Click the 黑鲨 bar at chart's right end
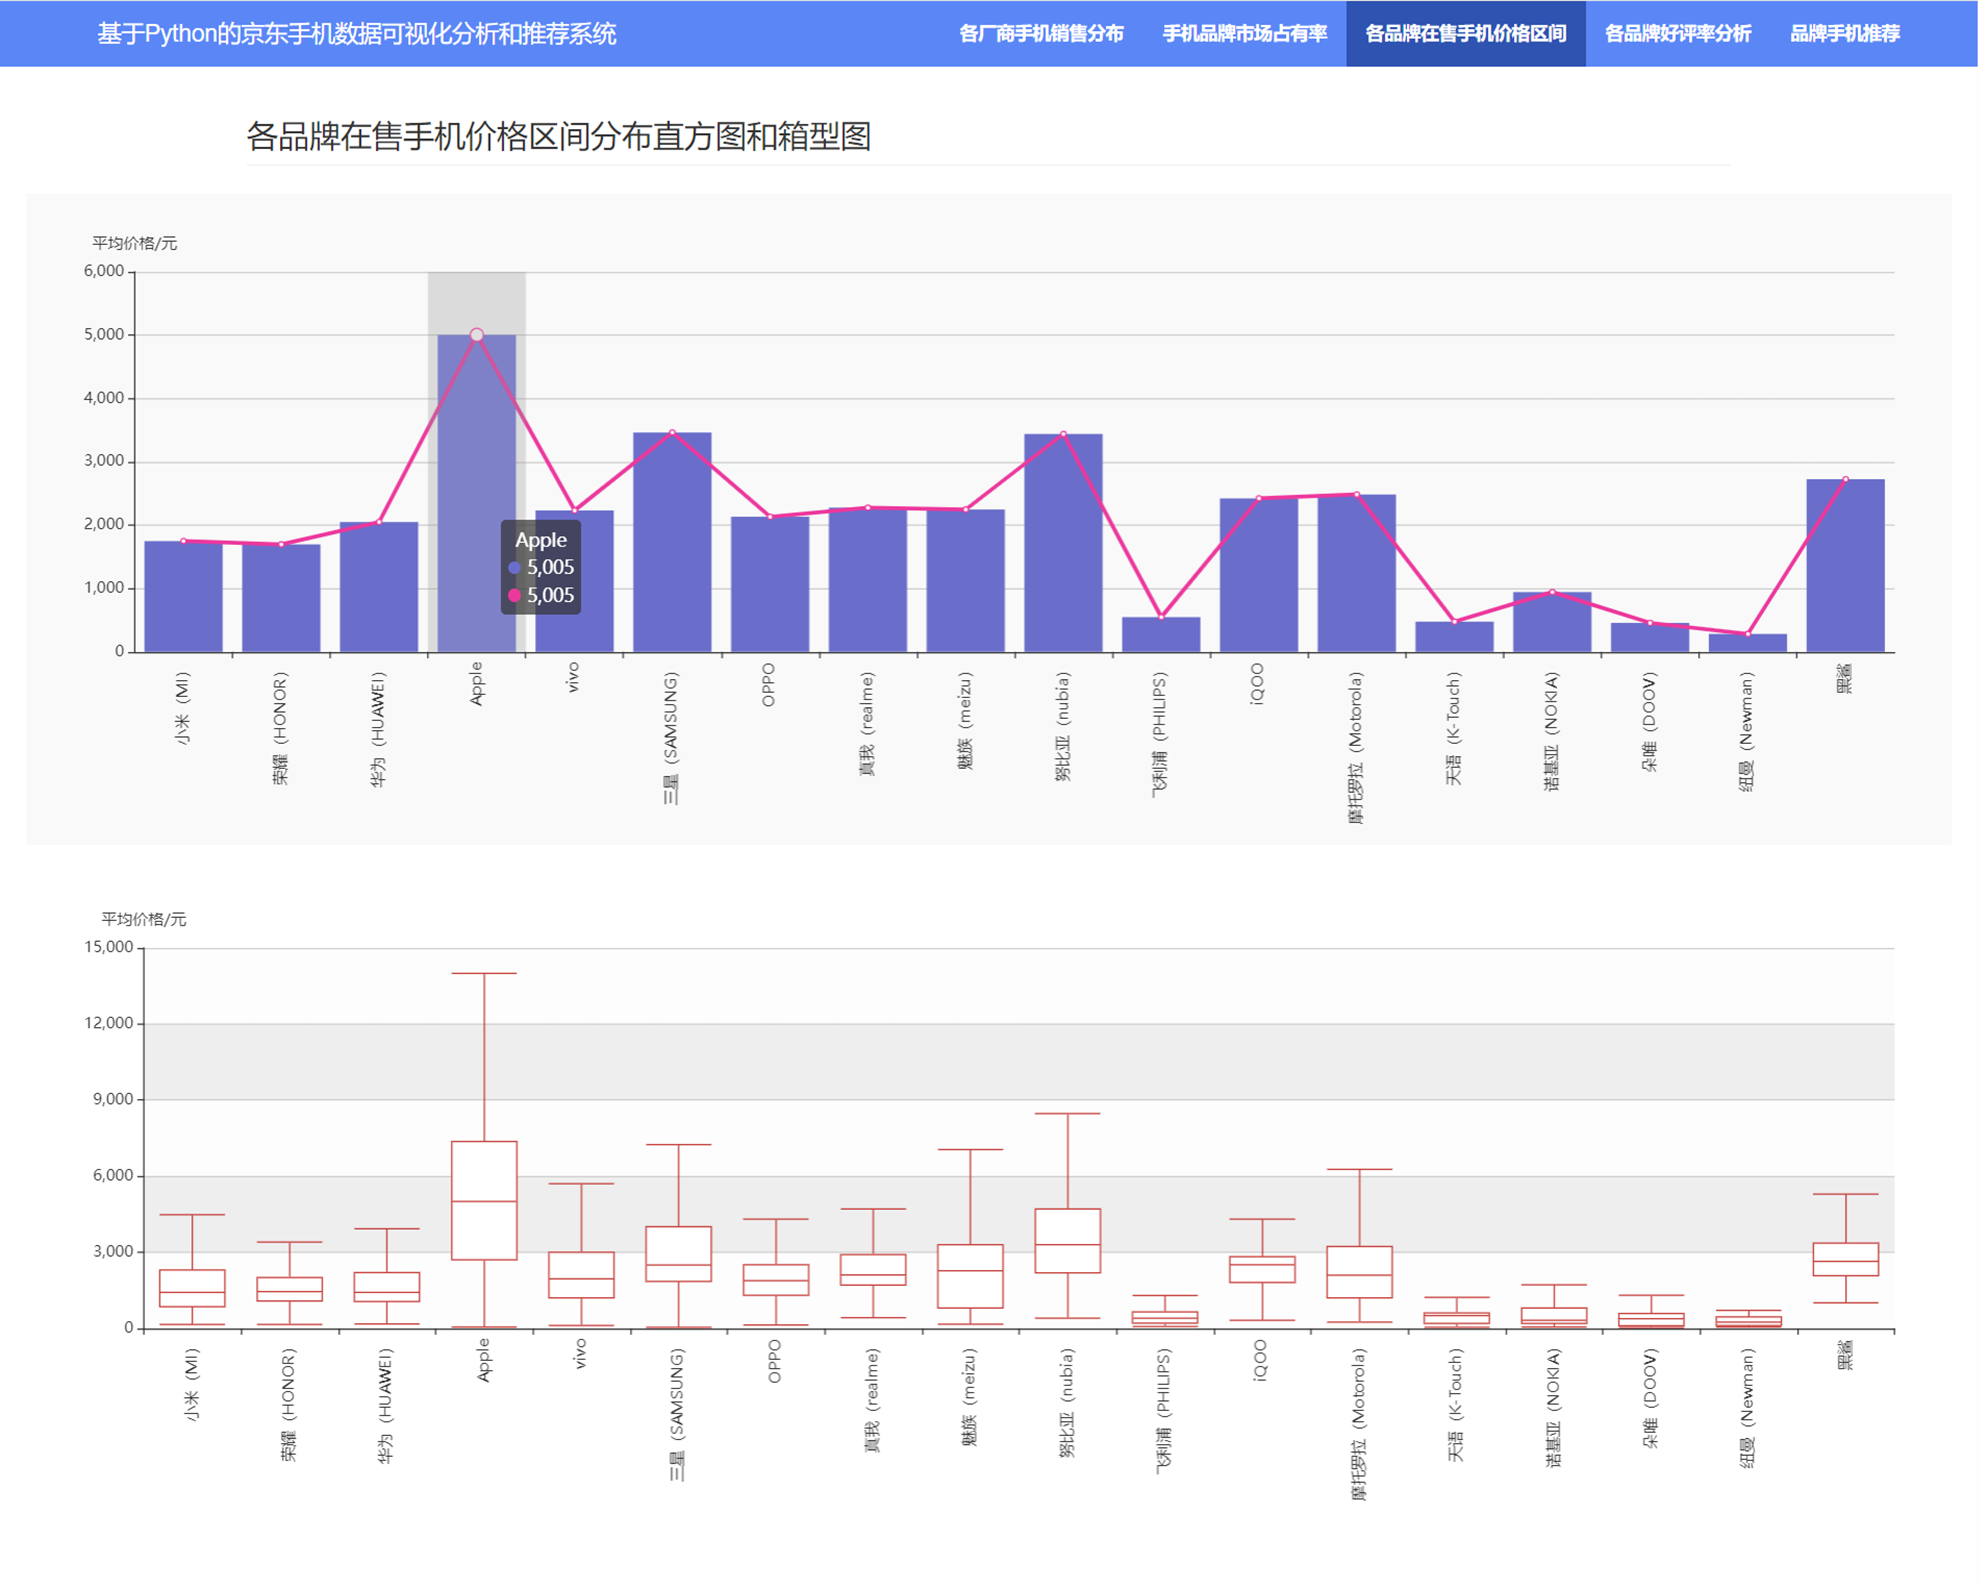This screenshot has width=1978, height=1586. pyautogui.click(x=1845, y=567)
